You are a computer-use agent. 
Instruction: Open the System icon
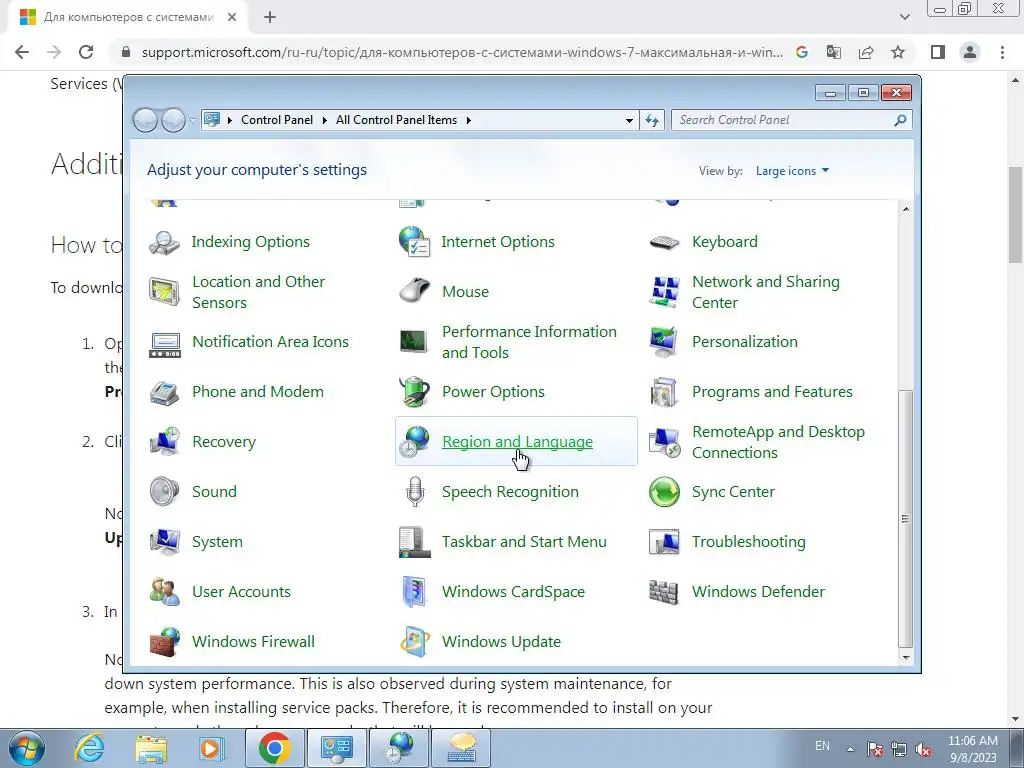click(x=164, y=542)
